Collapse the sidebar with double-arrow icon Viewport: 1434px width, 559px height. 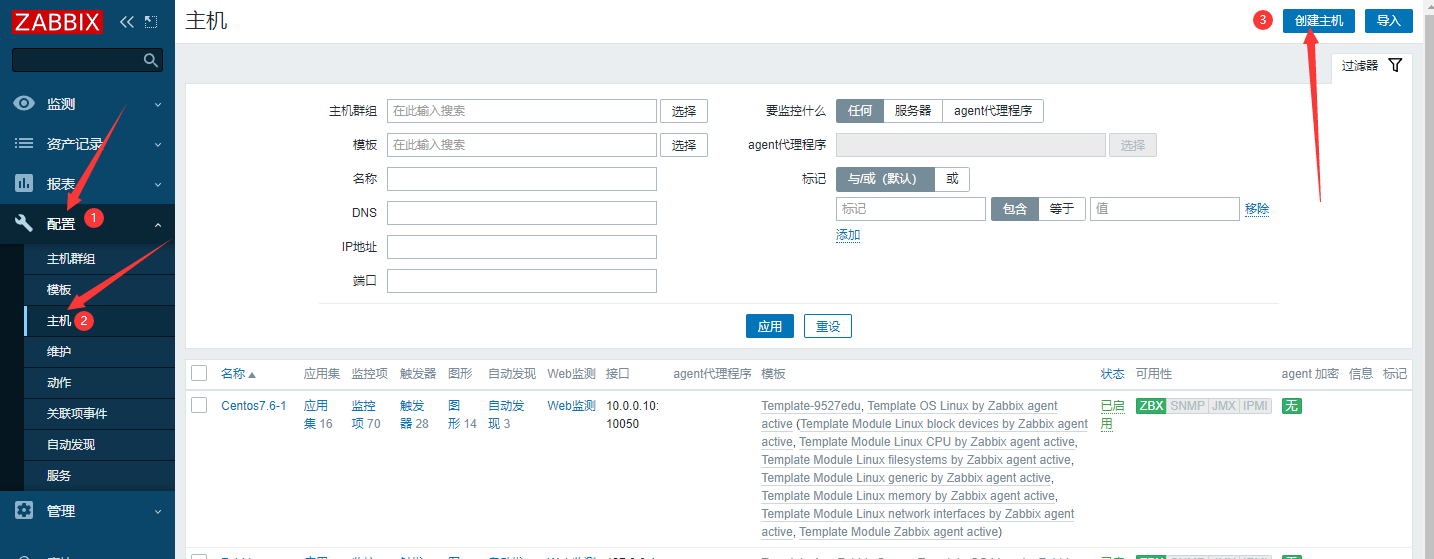coord(126,21)
